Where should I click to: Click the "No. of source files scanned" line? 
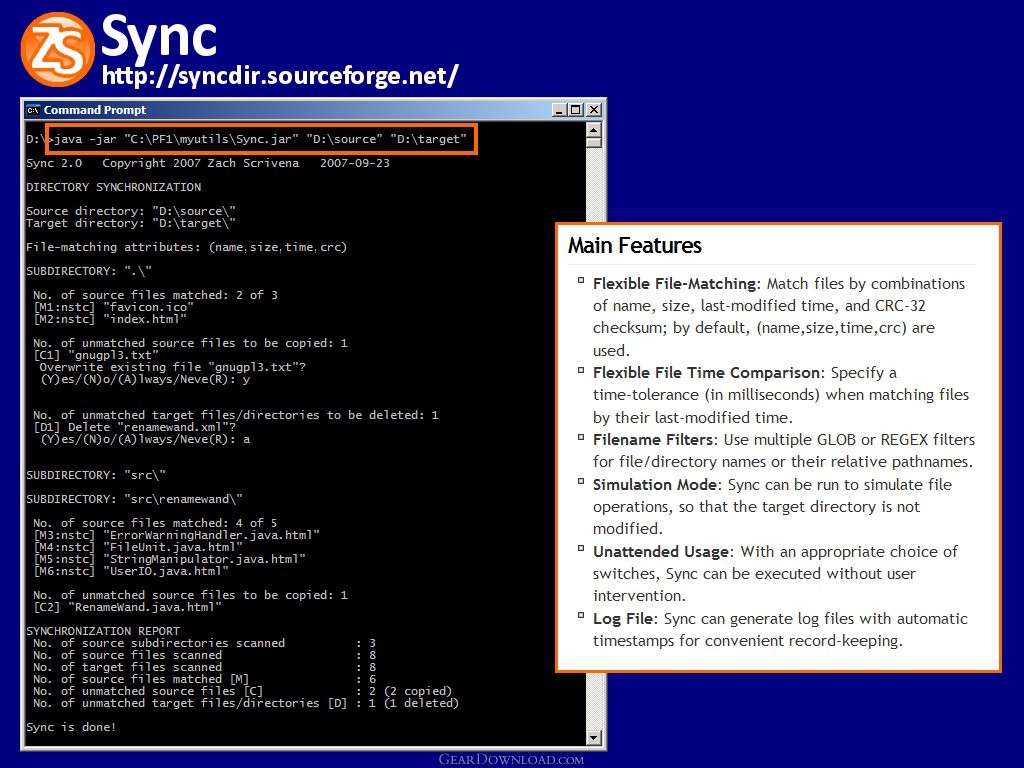(204, 655)
